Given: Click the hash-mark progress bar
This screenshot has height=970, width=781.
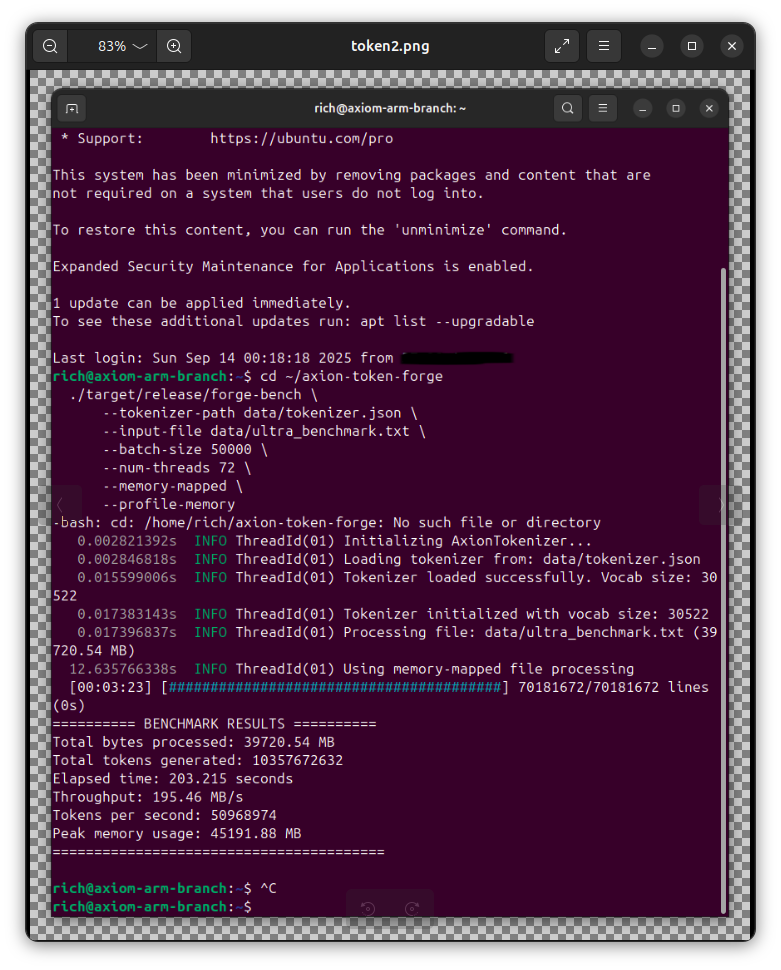Looking at the screenshot, I should coord(335,687).
